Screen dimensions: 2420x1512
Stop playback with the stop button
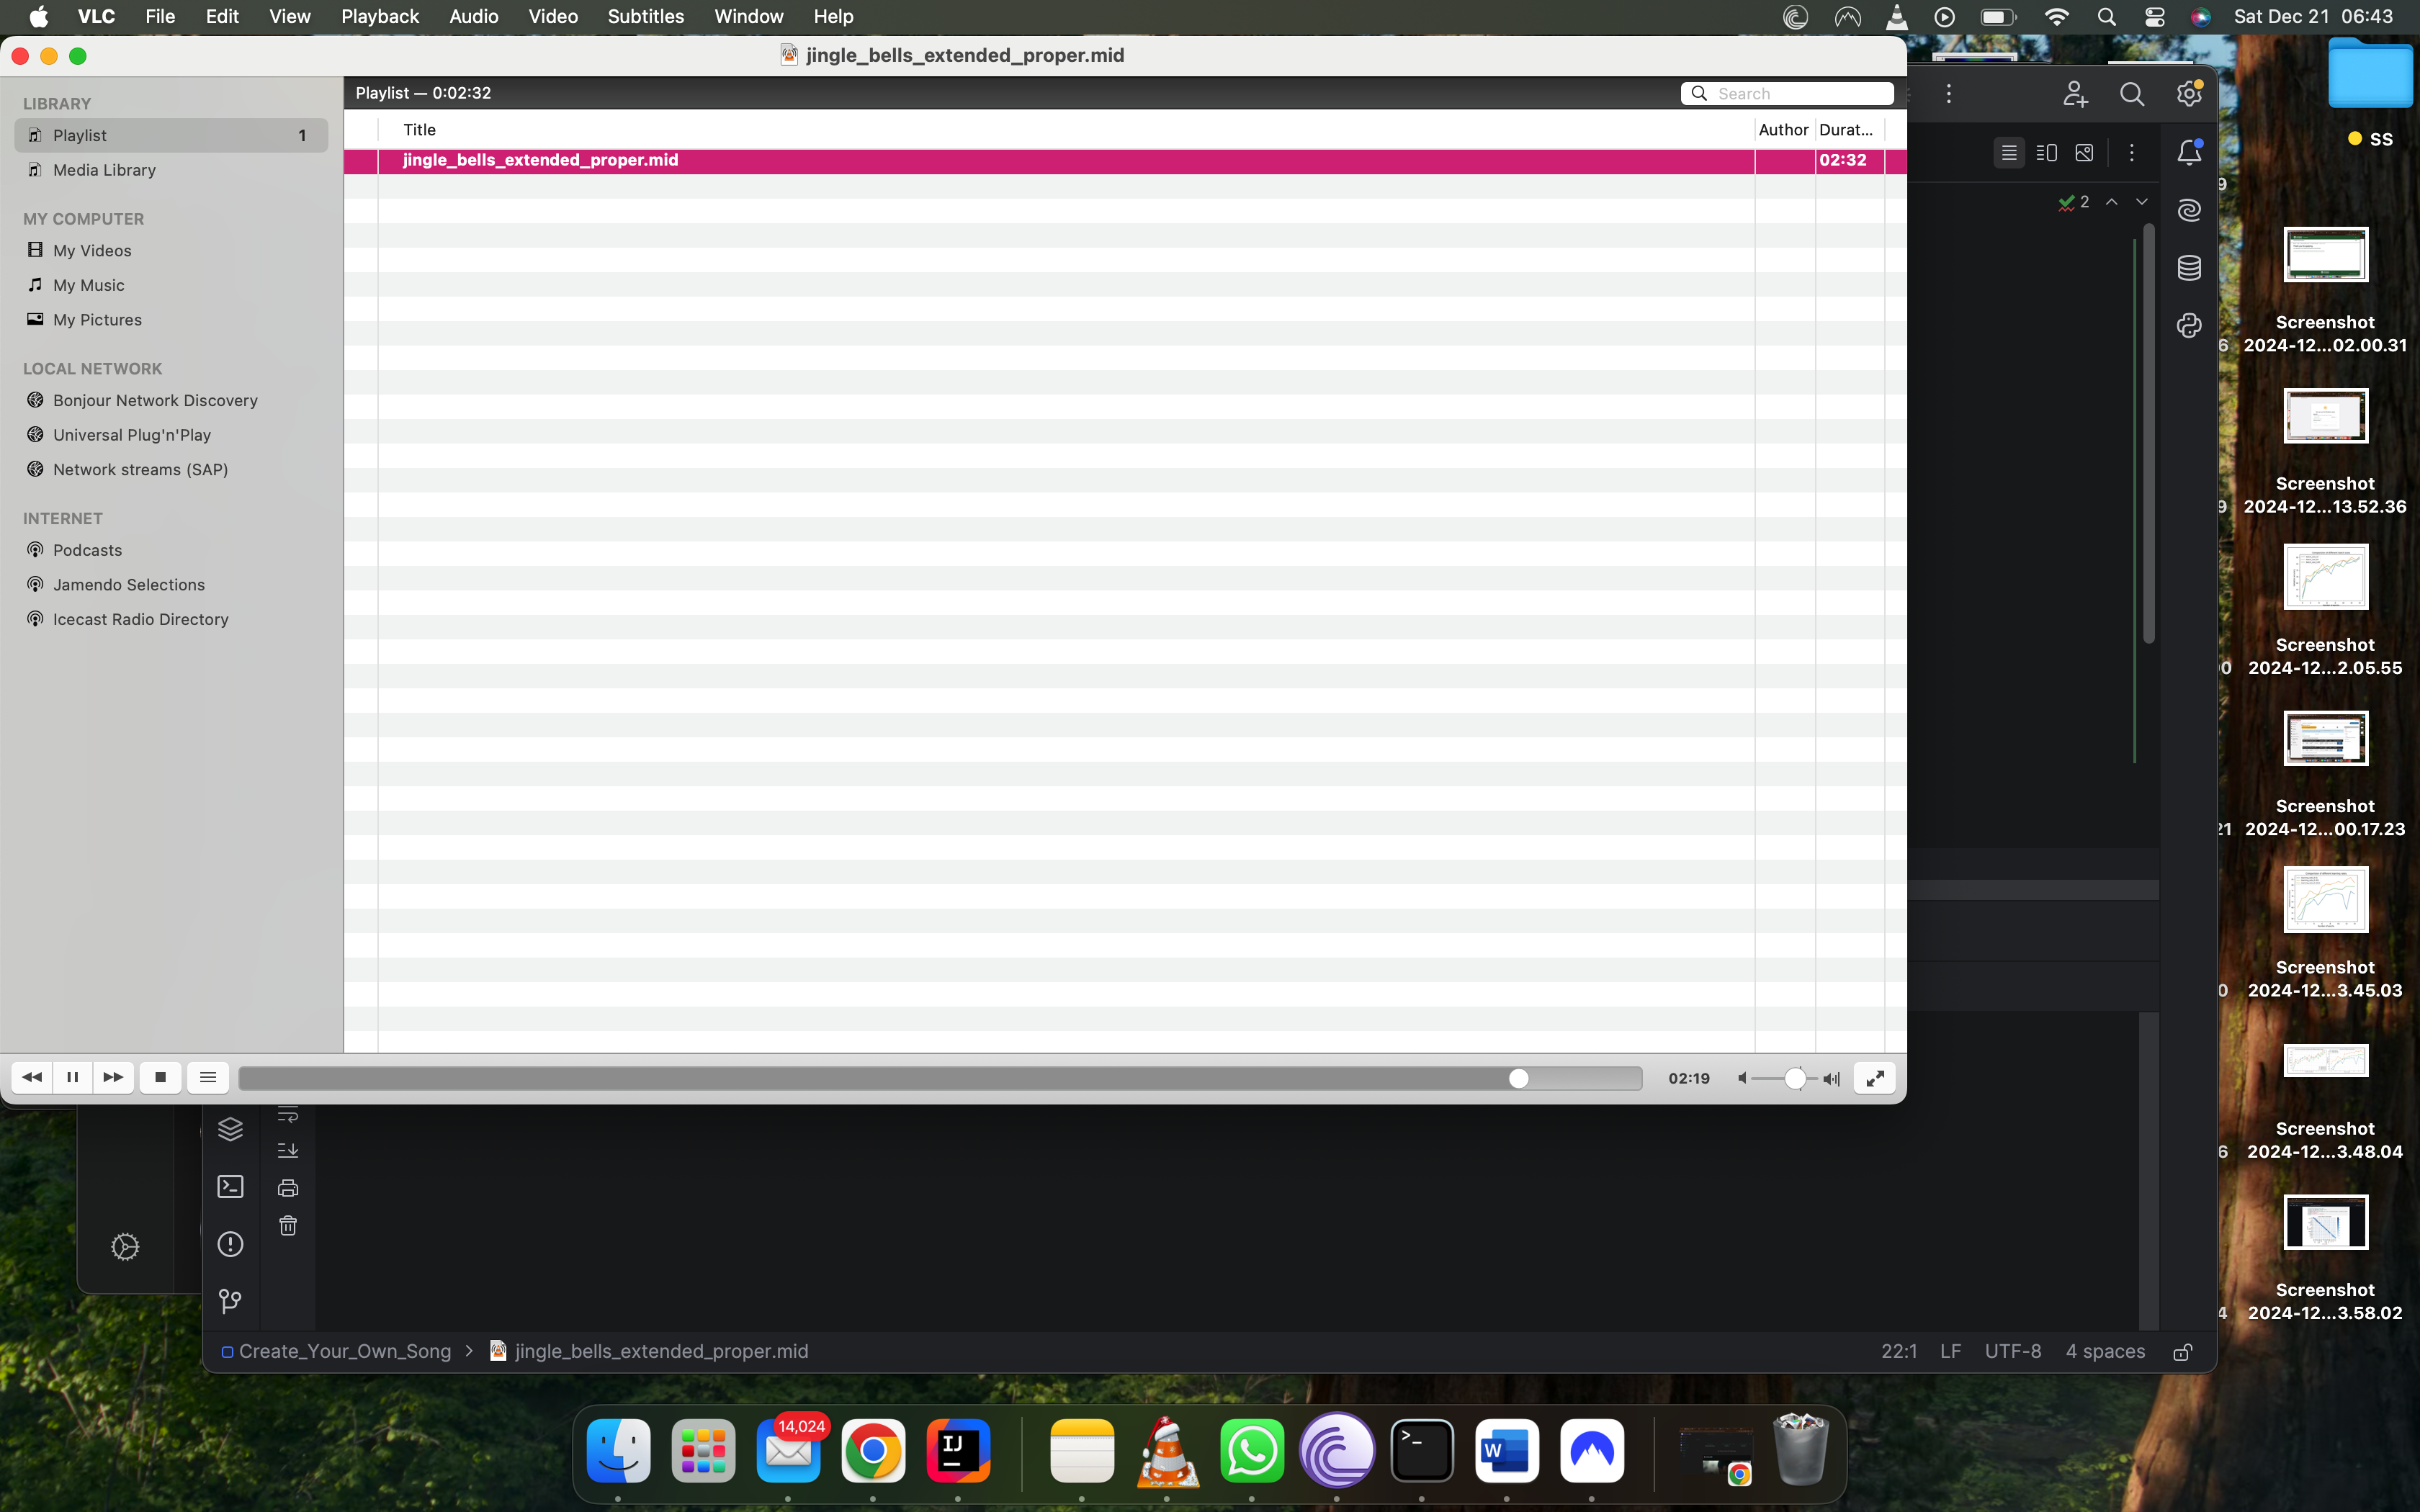tap(160, 1077)
